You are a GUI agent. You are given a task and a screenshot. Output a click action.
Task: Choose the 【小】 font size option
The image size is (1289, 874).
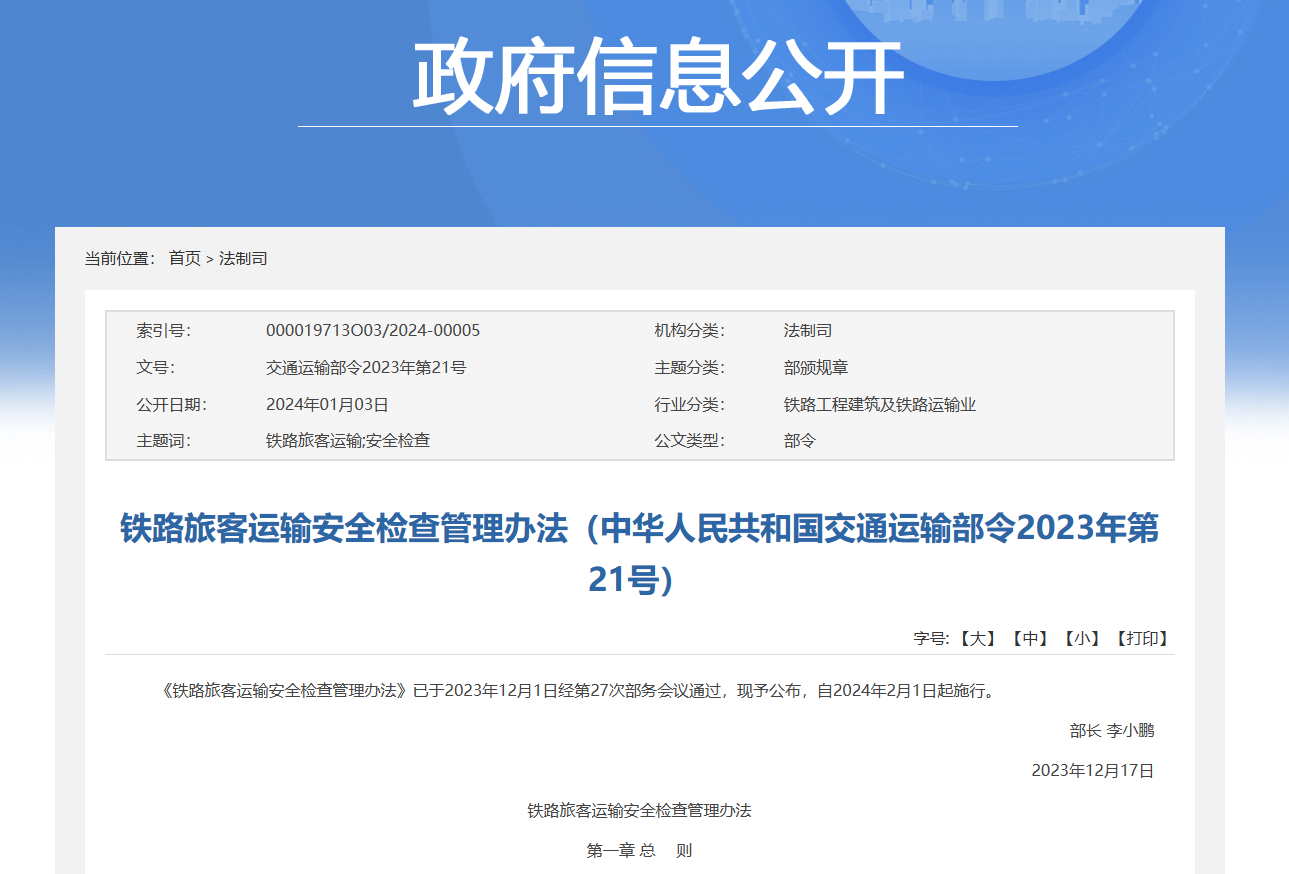click(x=1082, y=638)
